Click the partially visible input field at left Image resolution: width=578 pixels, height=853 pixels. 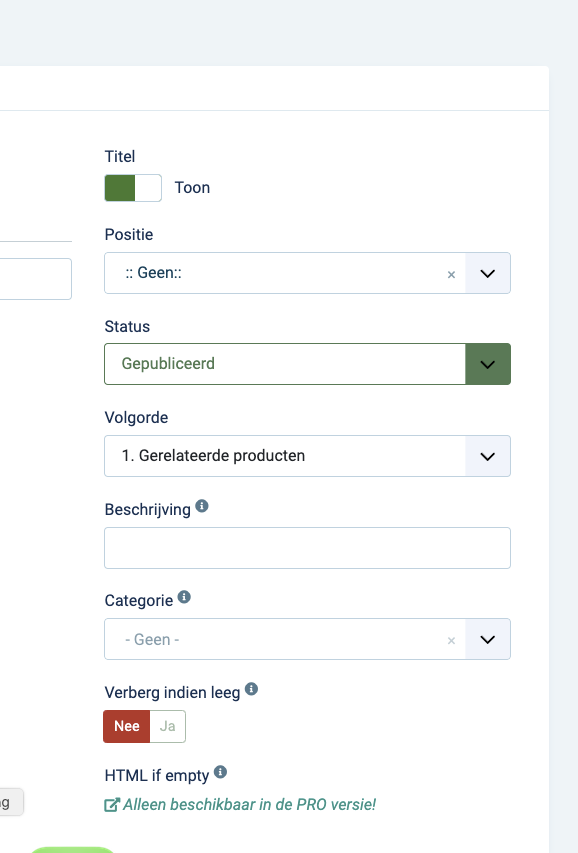36,279
